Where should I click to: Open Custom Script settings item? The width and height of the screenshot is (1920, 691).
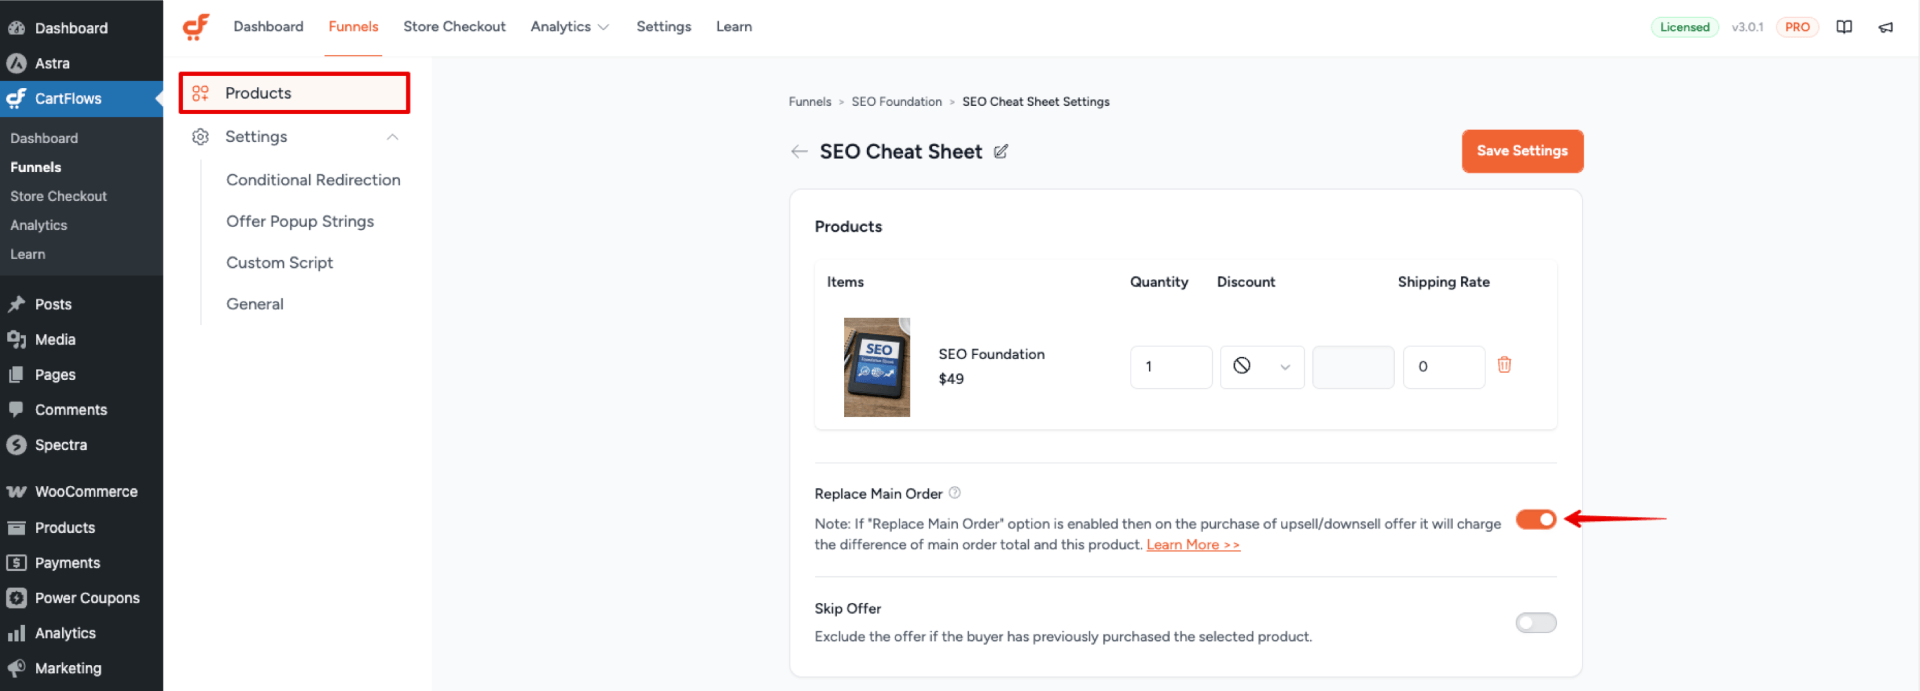pos(279,263)
